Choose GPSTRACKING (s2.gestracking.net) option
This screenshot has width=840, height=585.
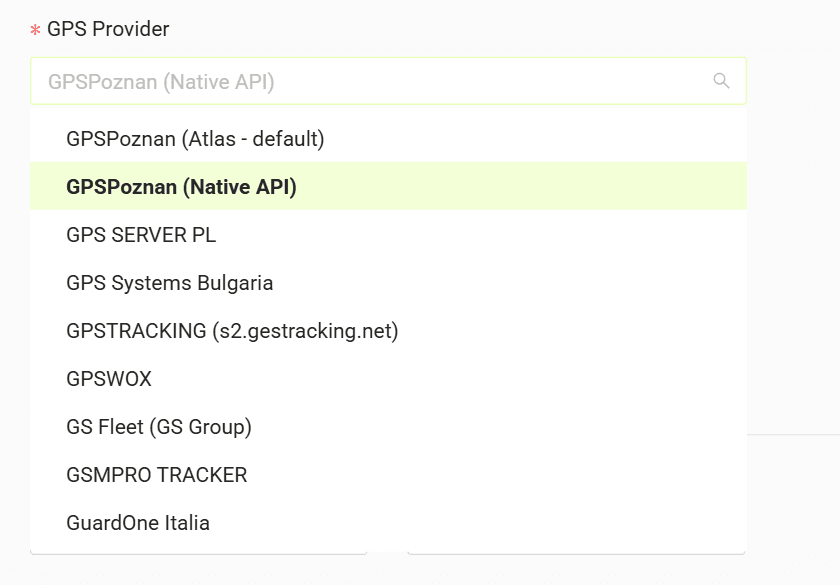pyautogui.click(x=388, y=331)
